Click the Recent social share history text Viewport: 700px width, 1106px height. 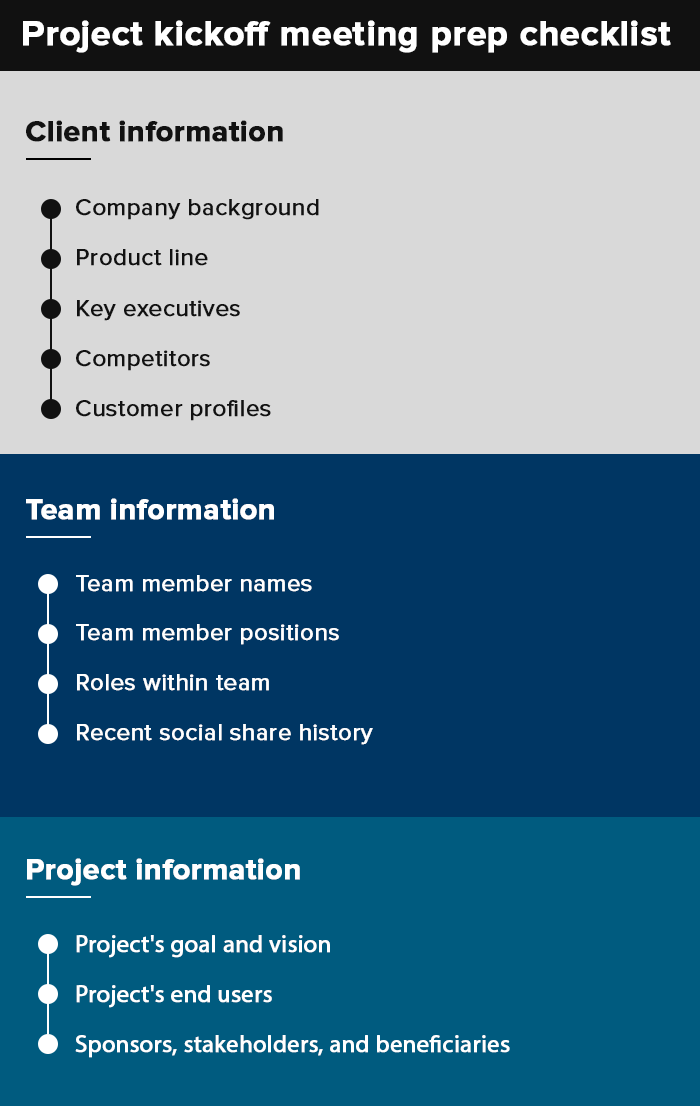(224, 733)
